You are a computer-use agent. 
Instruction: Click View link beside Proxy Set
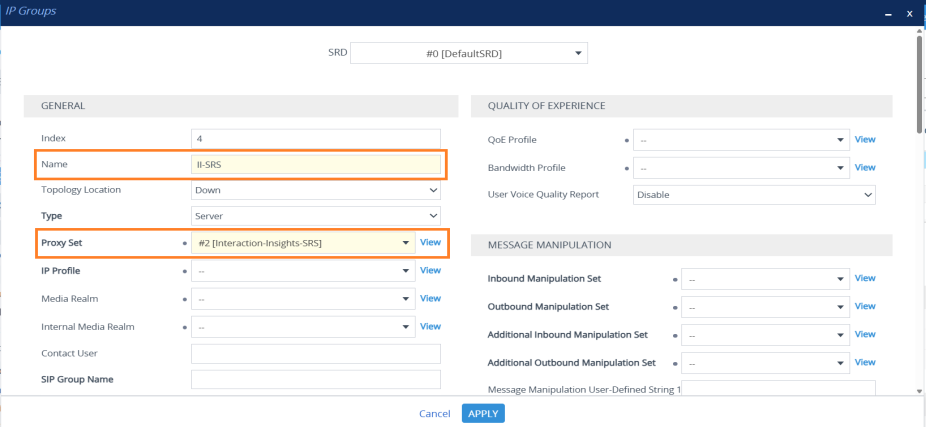pyautogui.click(x=430, y=243)
